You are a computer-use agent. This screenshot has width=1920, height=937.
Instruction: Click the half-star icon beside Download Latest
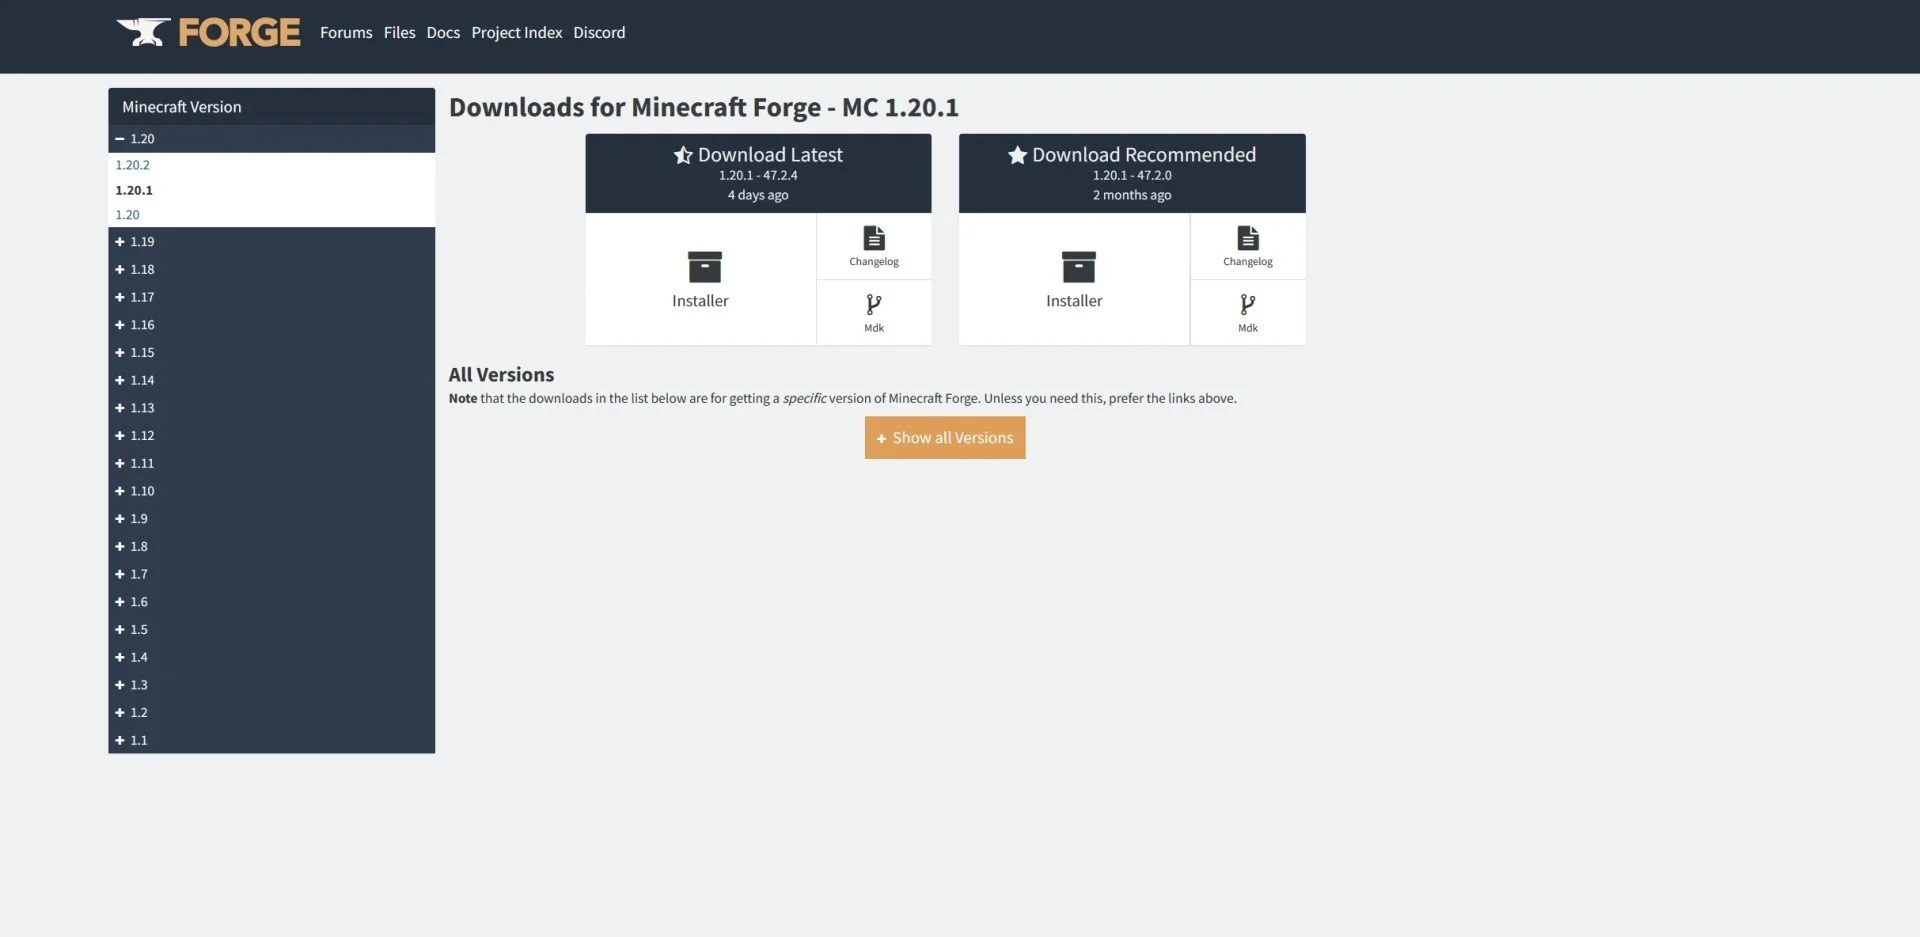click(x=683, y=155)
